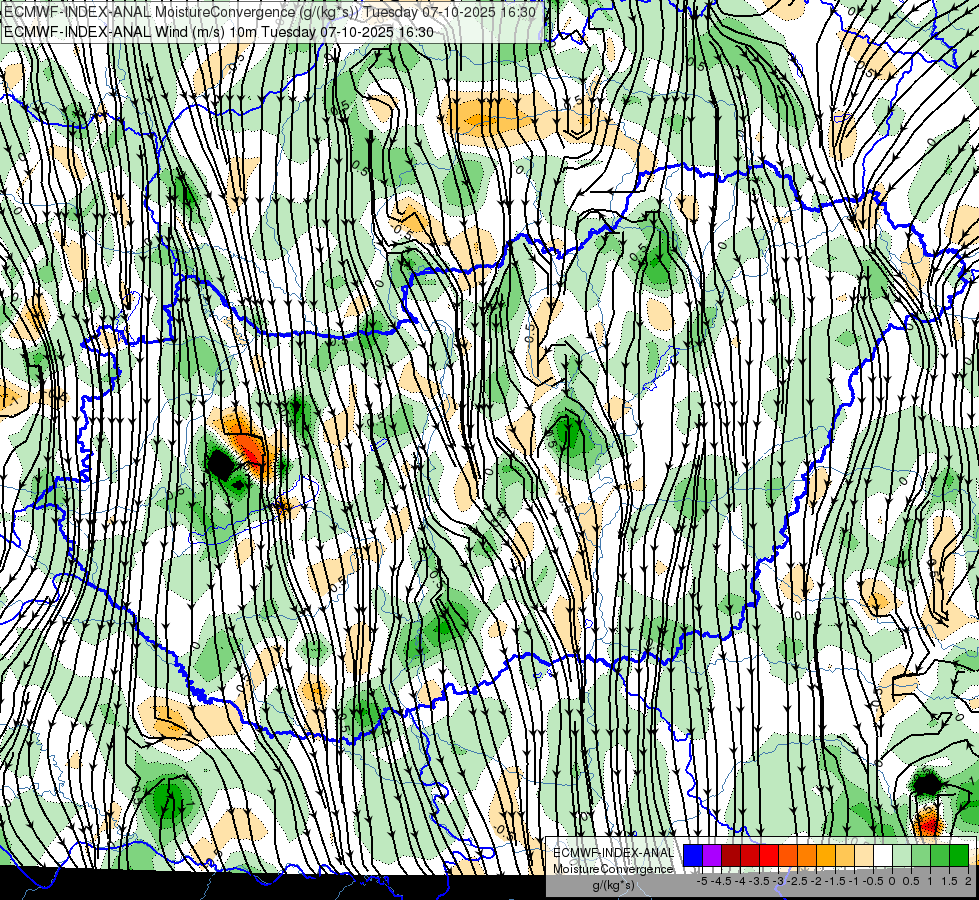
Task: Click the light green swatch between 0.5 and 1
Action: click(922, 856)
